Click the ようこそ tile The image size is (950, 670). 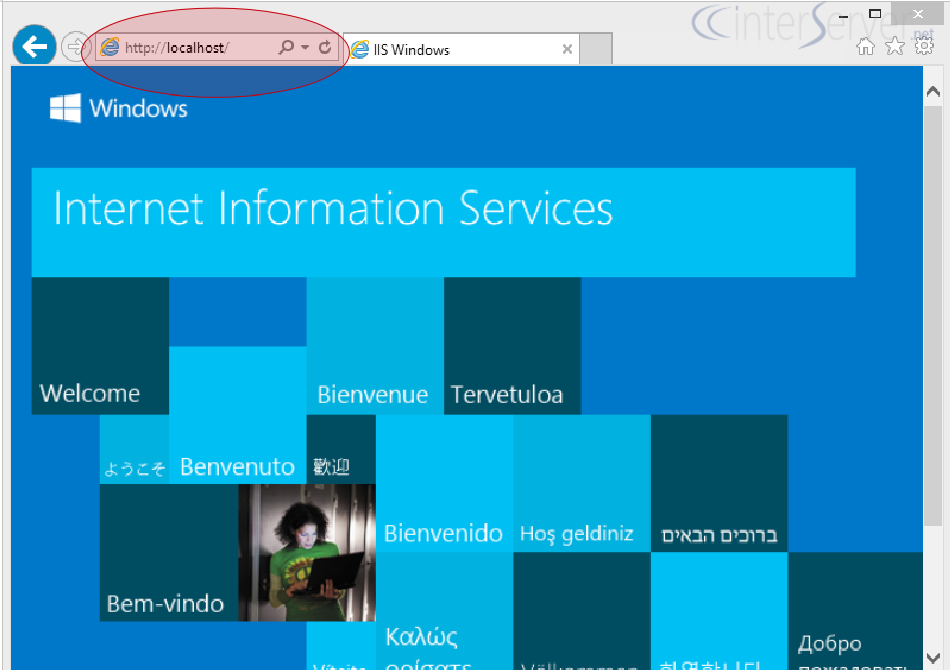pos(135,449)
